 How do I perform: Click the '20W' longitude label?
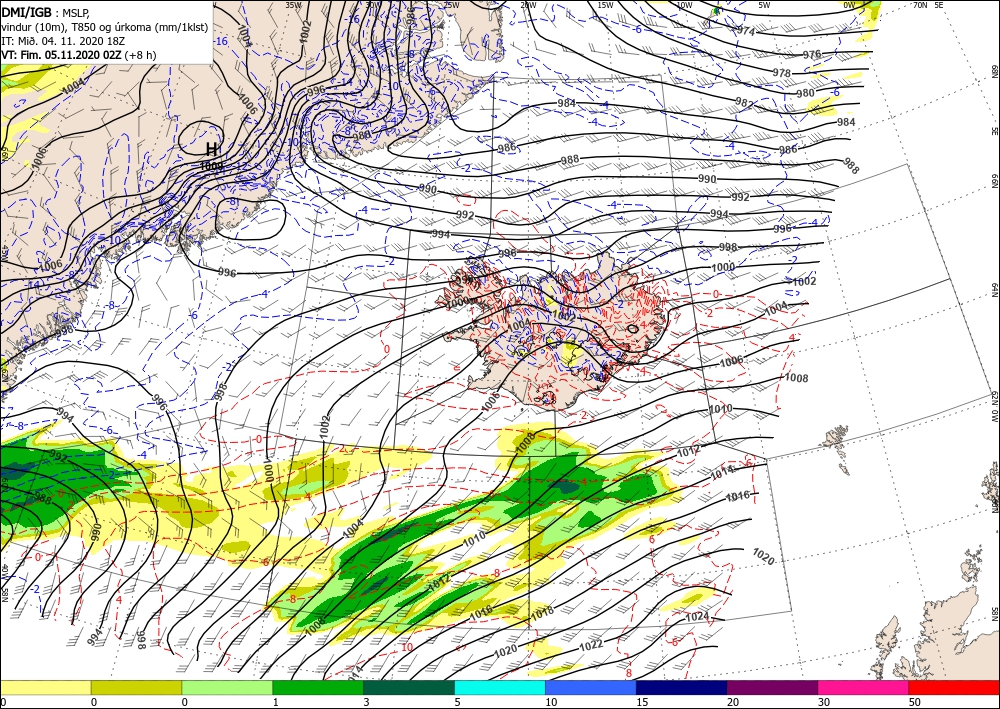[x=528, y=5]
